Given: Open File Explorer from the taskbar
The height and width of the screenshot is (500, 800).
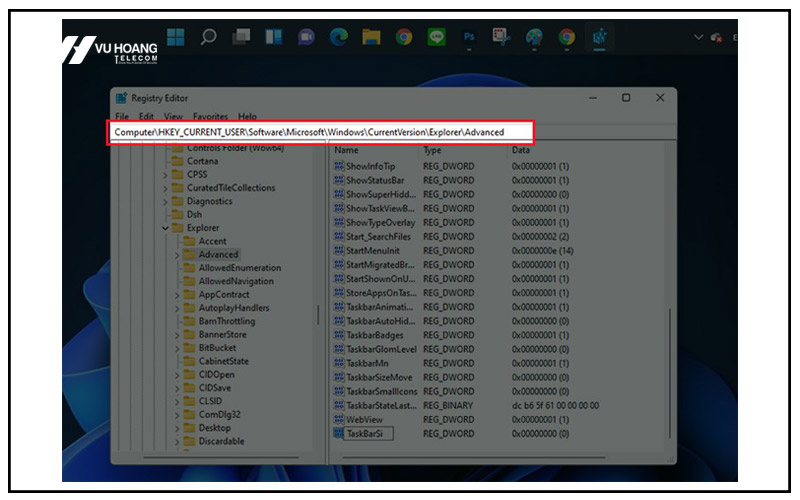Looking at the screenshot, I should click(x=371, y=37).
